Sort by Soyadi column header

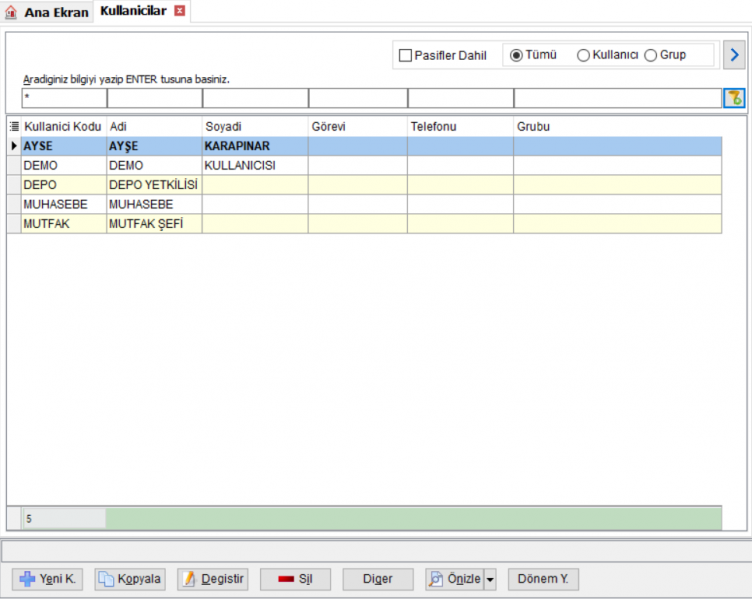coord(255,127)
